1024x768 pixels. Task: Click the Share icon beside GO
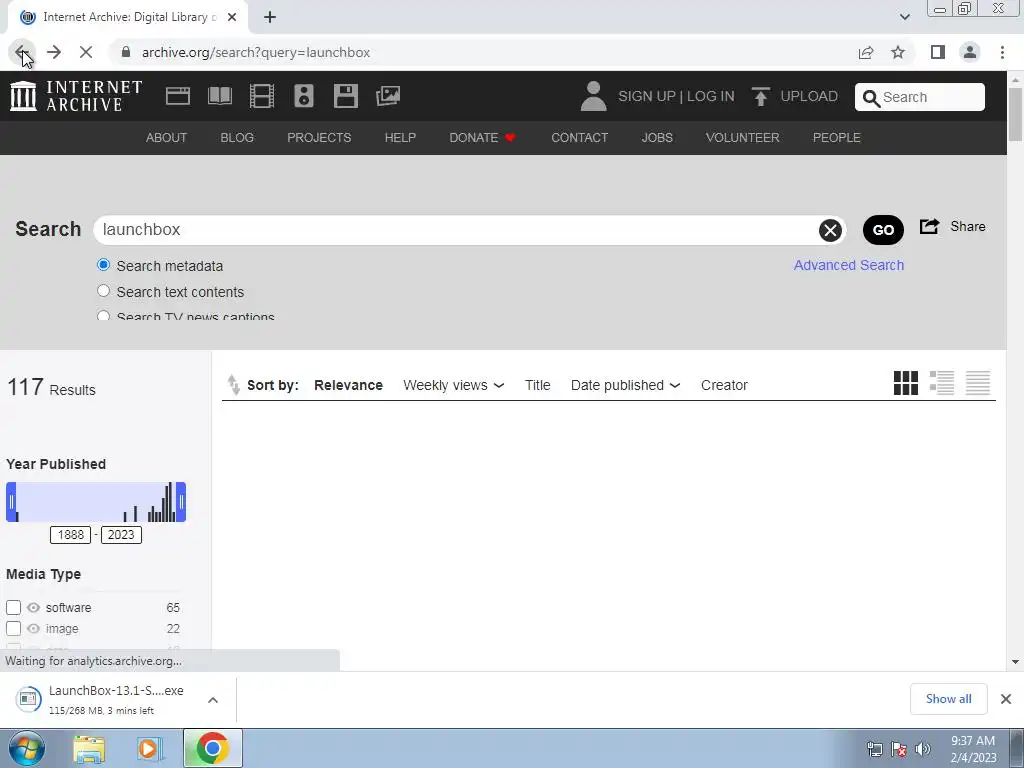point(929,226)
